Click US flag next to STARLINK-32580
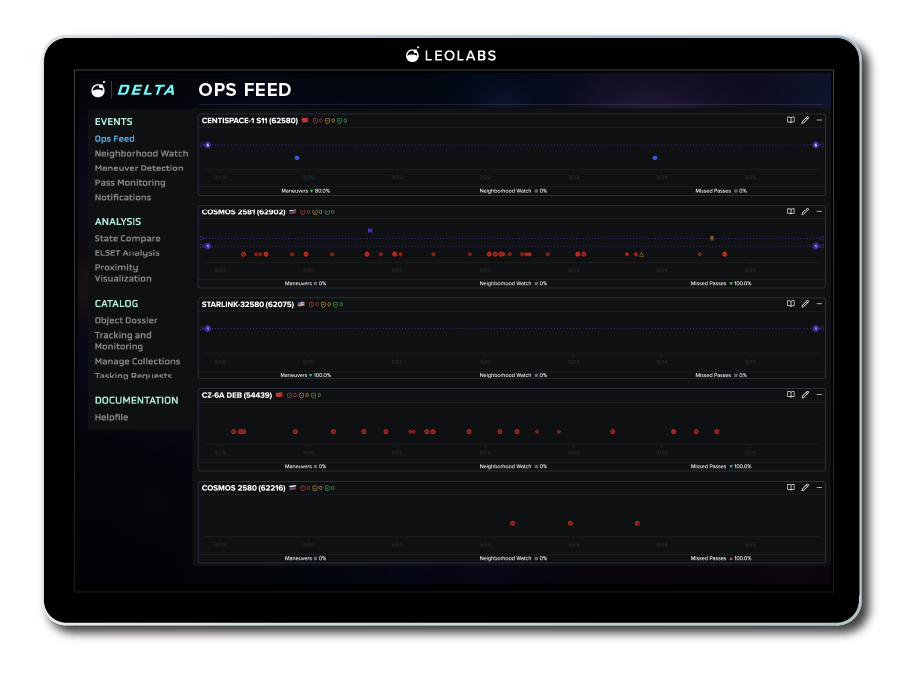Image resolution: width=904 pixels, height=678 pixels. coord(301,304)
